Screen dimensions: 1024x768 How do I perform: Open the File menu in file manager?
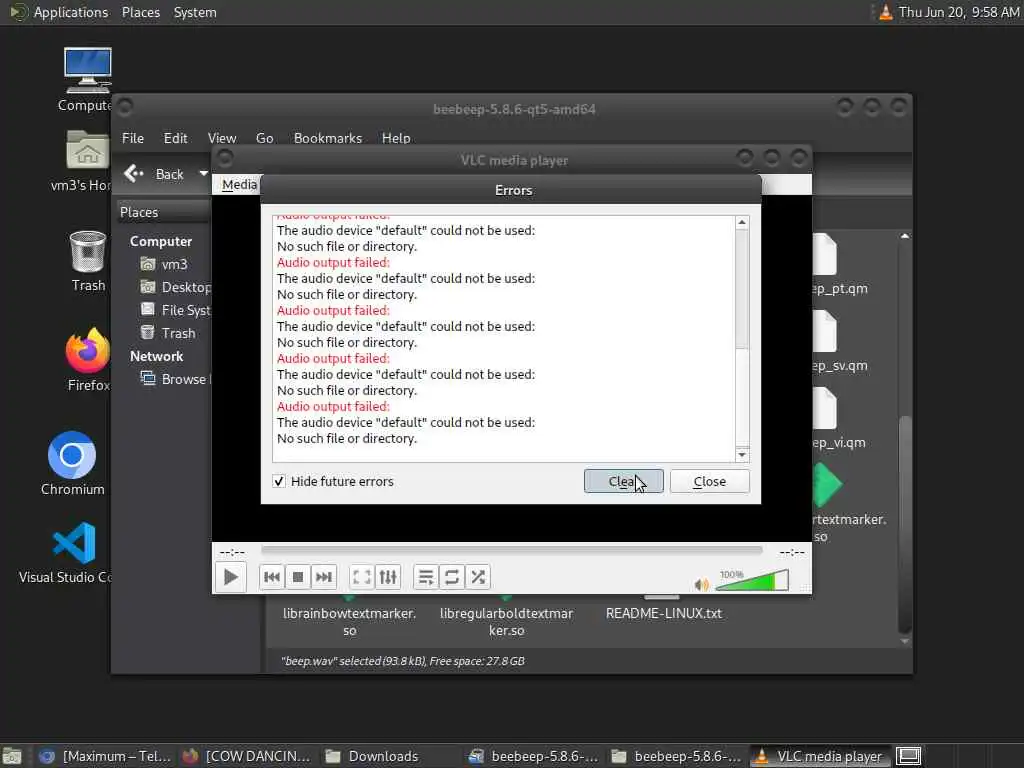[133, 138]
